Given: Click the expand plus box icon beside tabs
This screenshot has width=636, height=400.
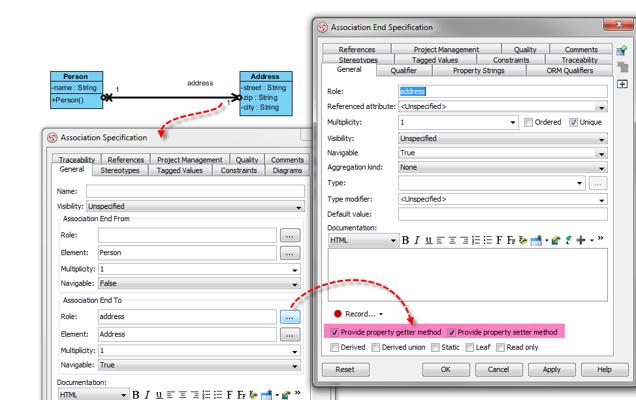Looking at the screenshot, I should tap(622, 84).
